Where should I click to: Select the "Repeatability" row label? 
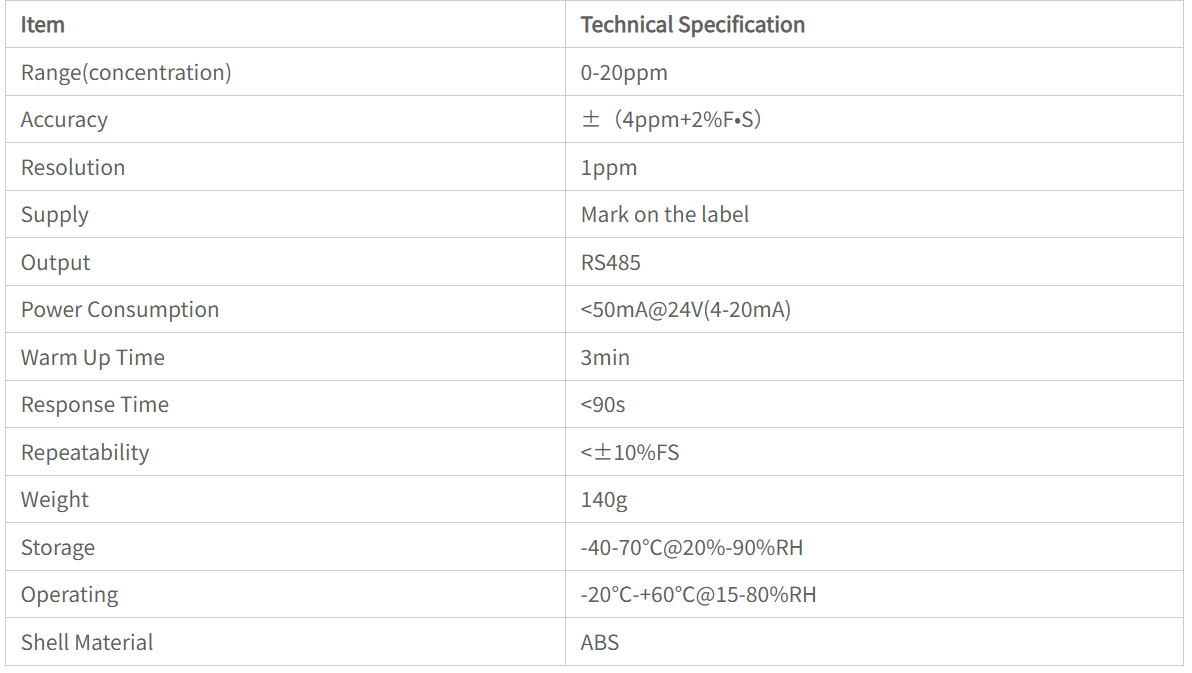[85, 453]
